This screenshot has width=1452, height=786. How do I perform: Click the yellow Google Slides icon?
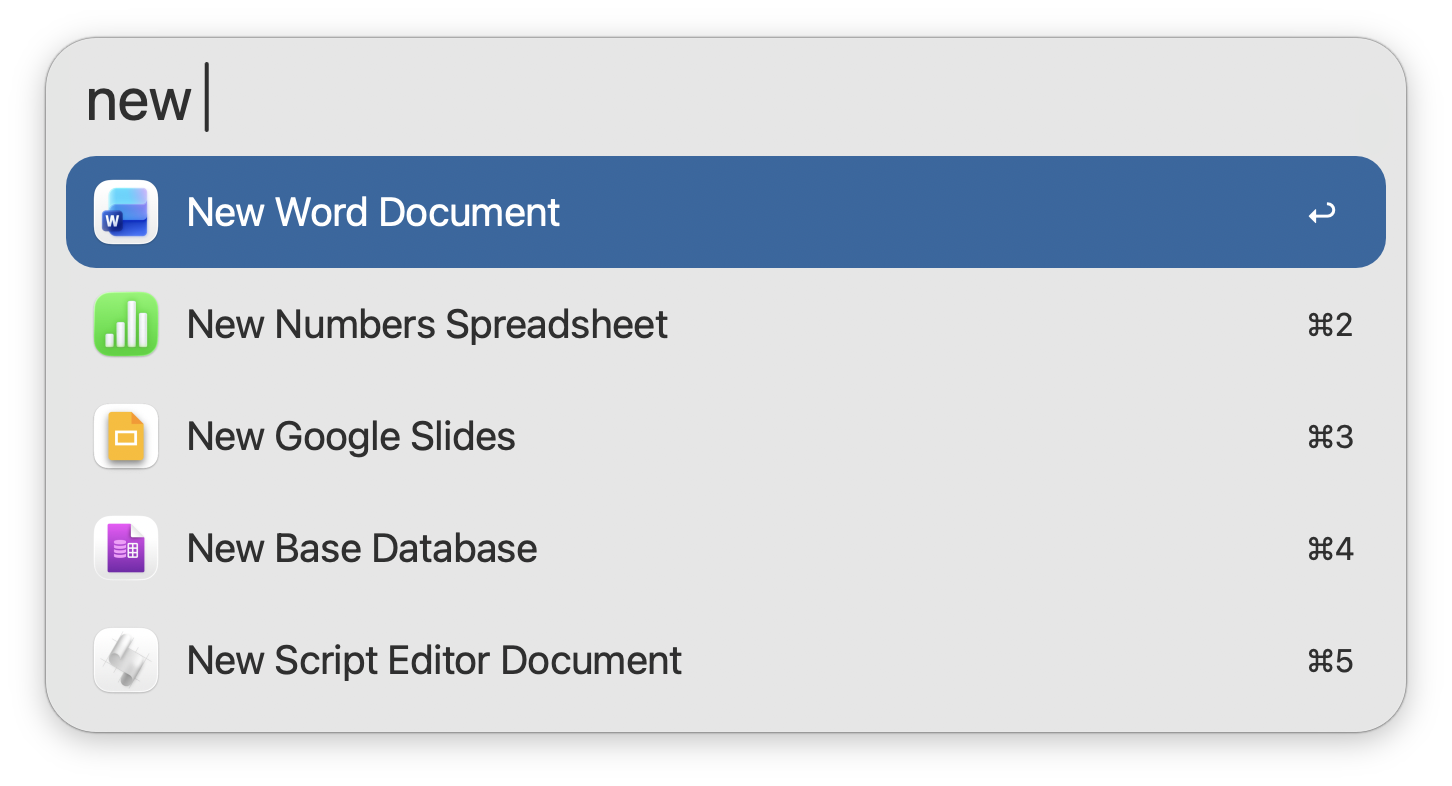[126, 436]
